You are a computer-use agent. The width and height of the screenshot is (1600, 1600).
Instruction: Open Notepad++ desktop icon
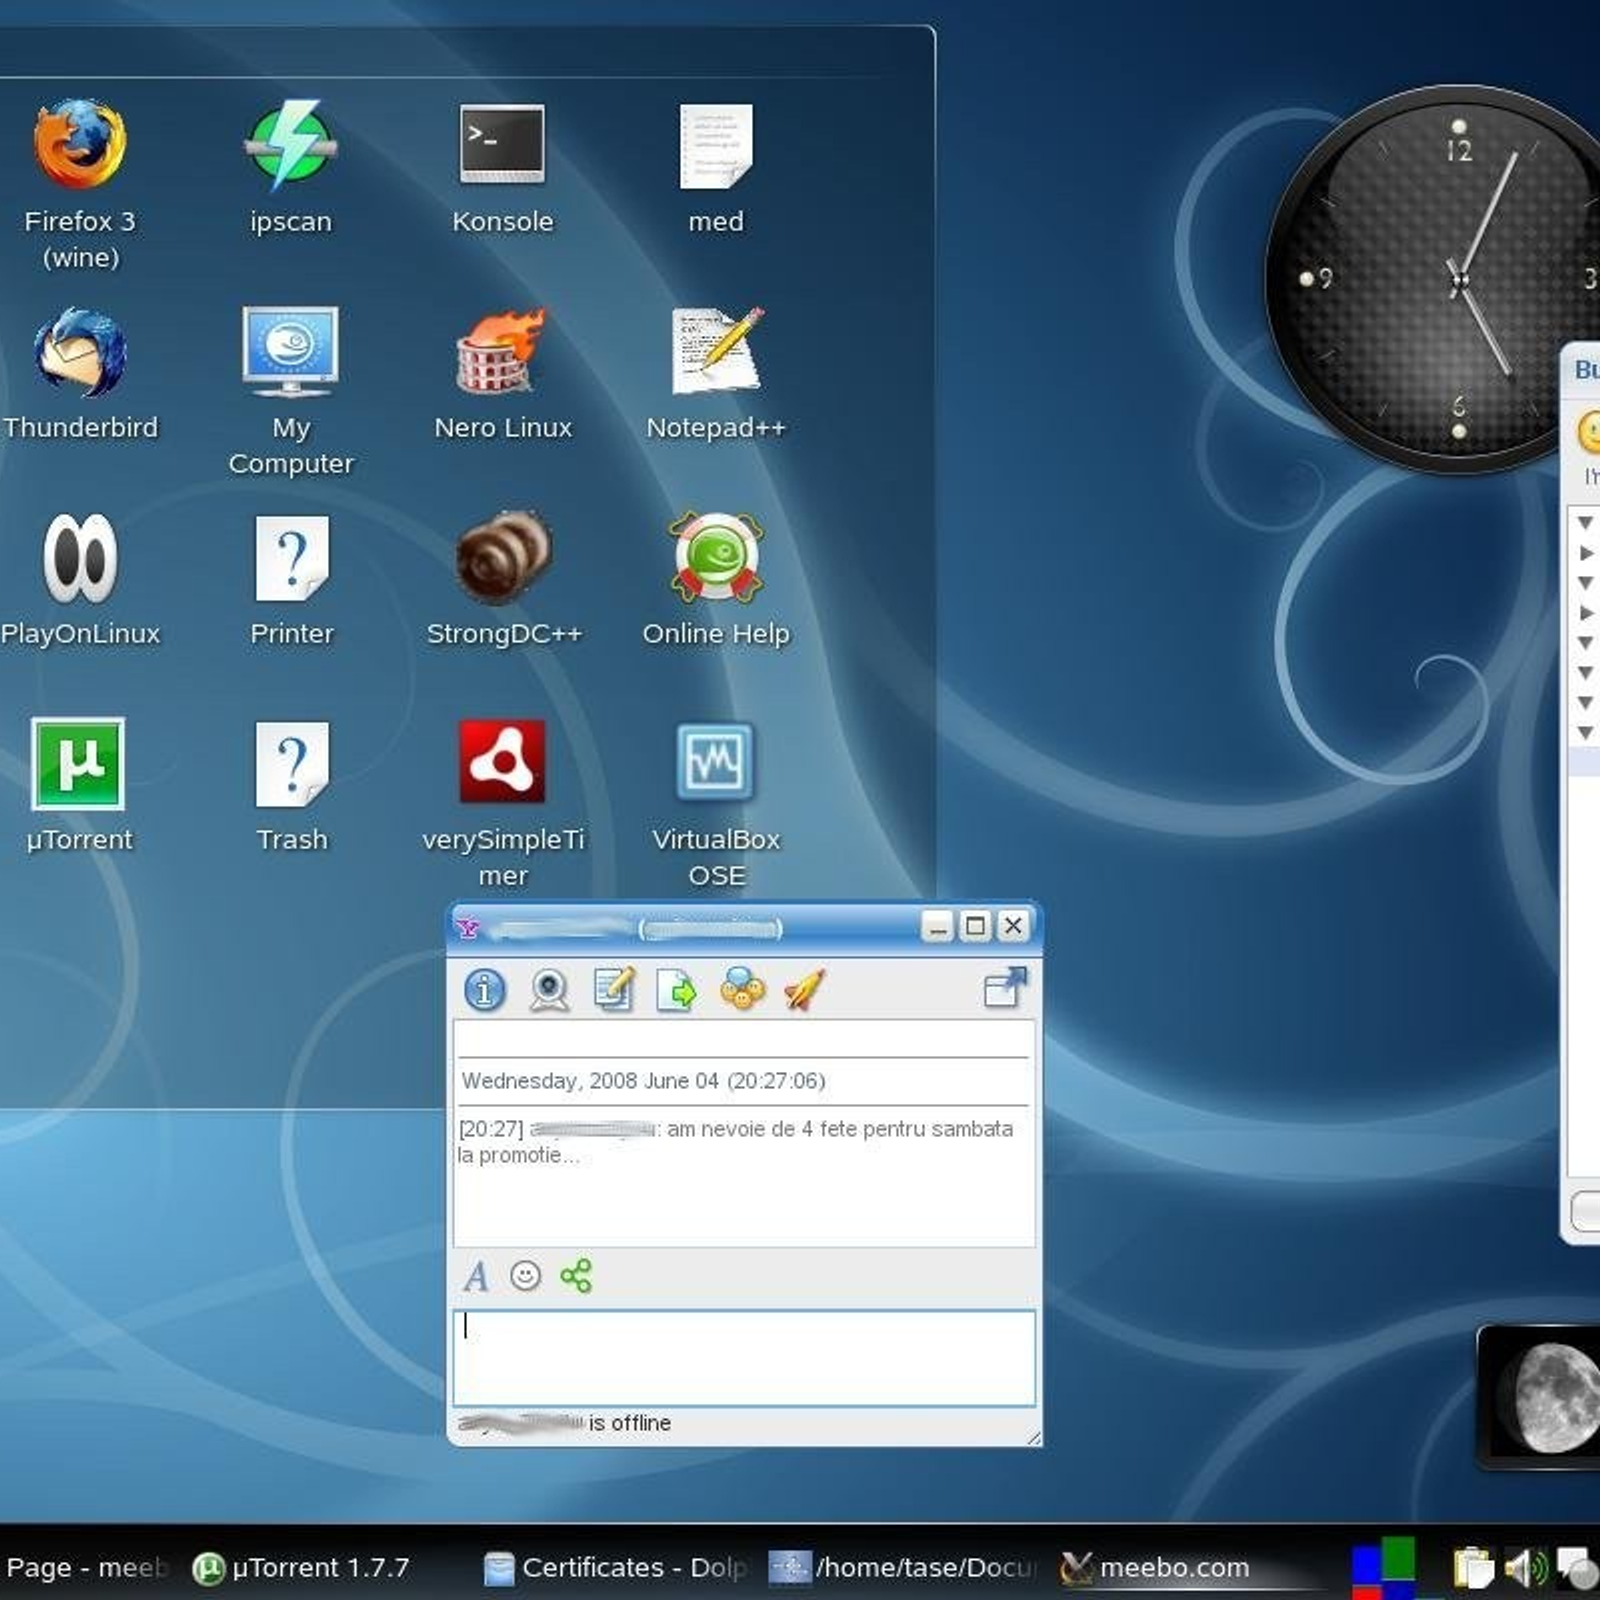tap(716, 352)
